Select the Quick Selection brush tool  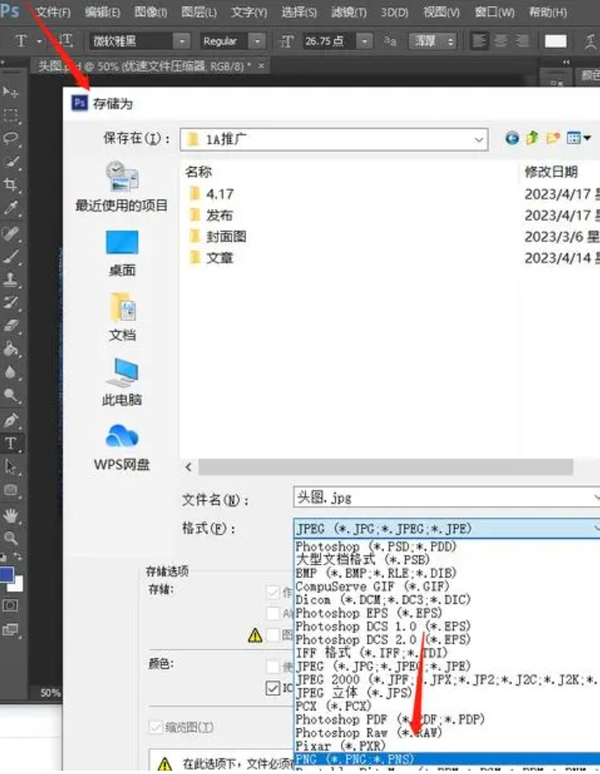pyautogui.click(x=10, y=162)
